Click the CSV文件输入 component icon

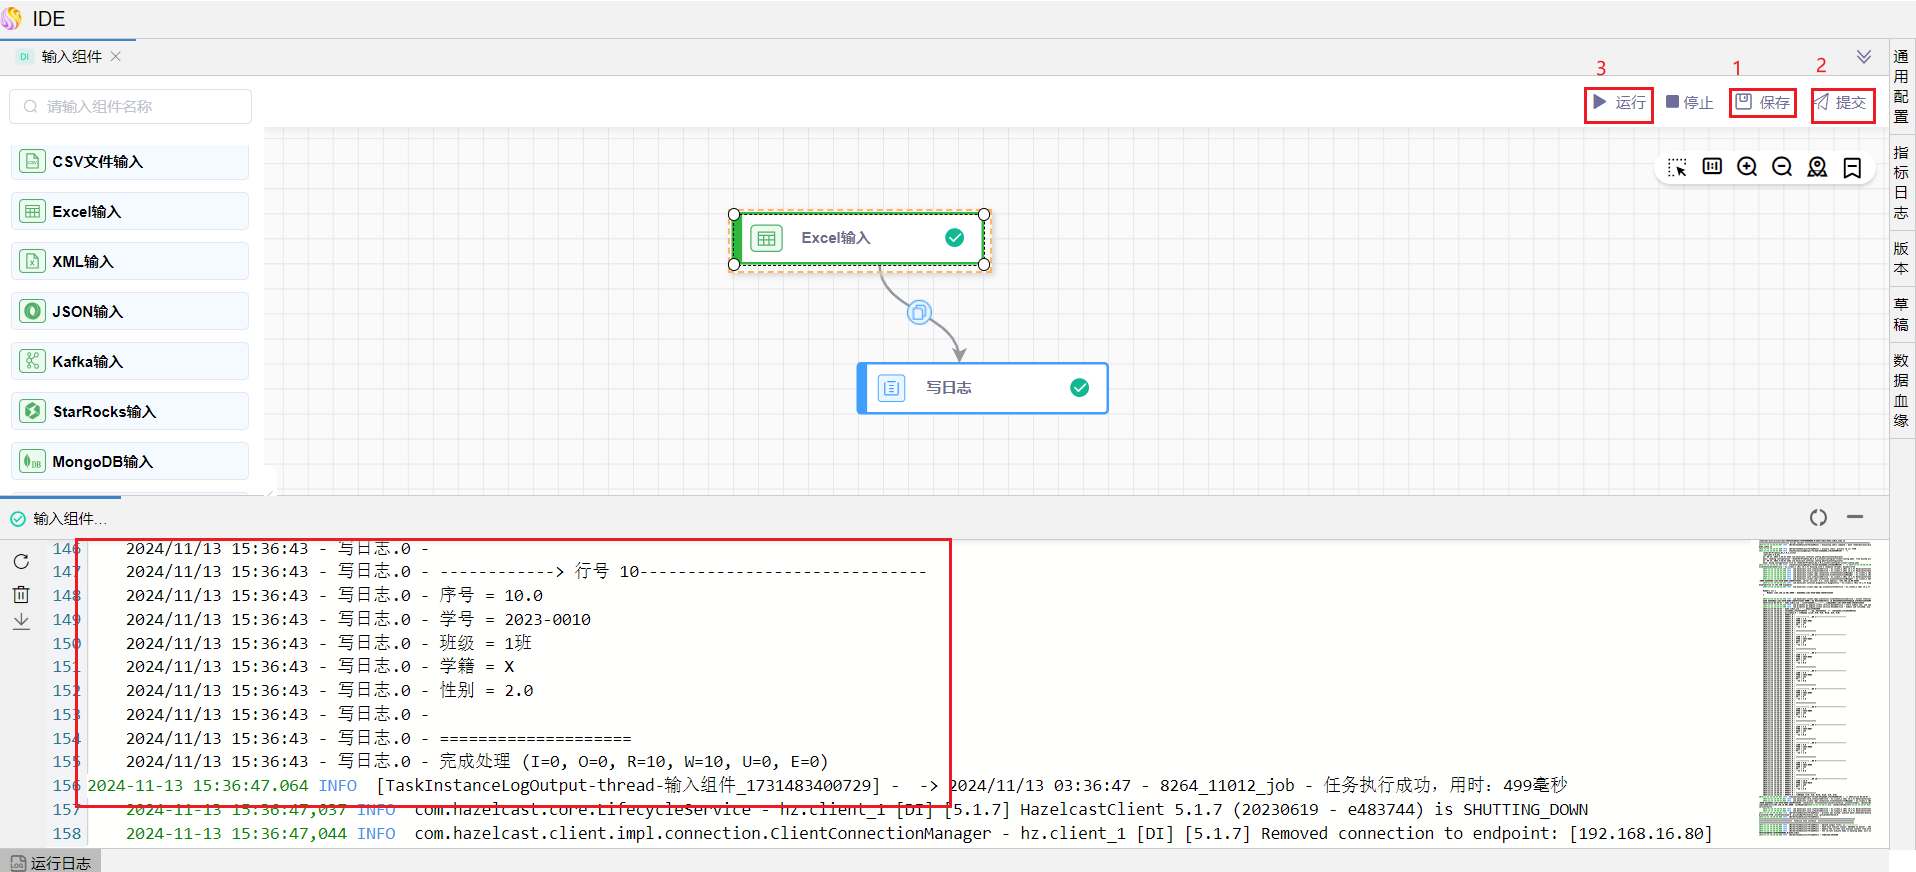33,161
